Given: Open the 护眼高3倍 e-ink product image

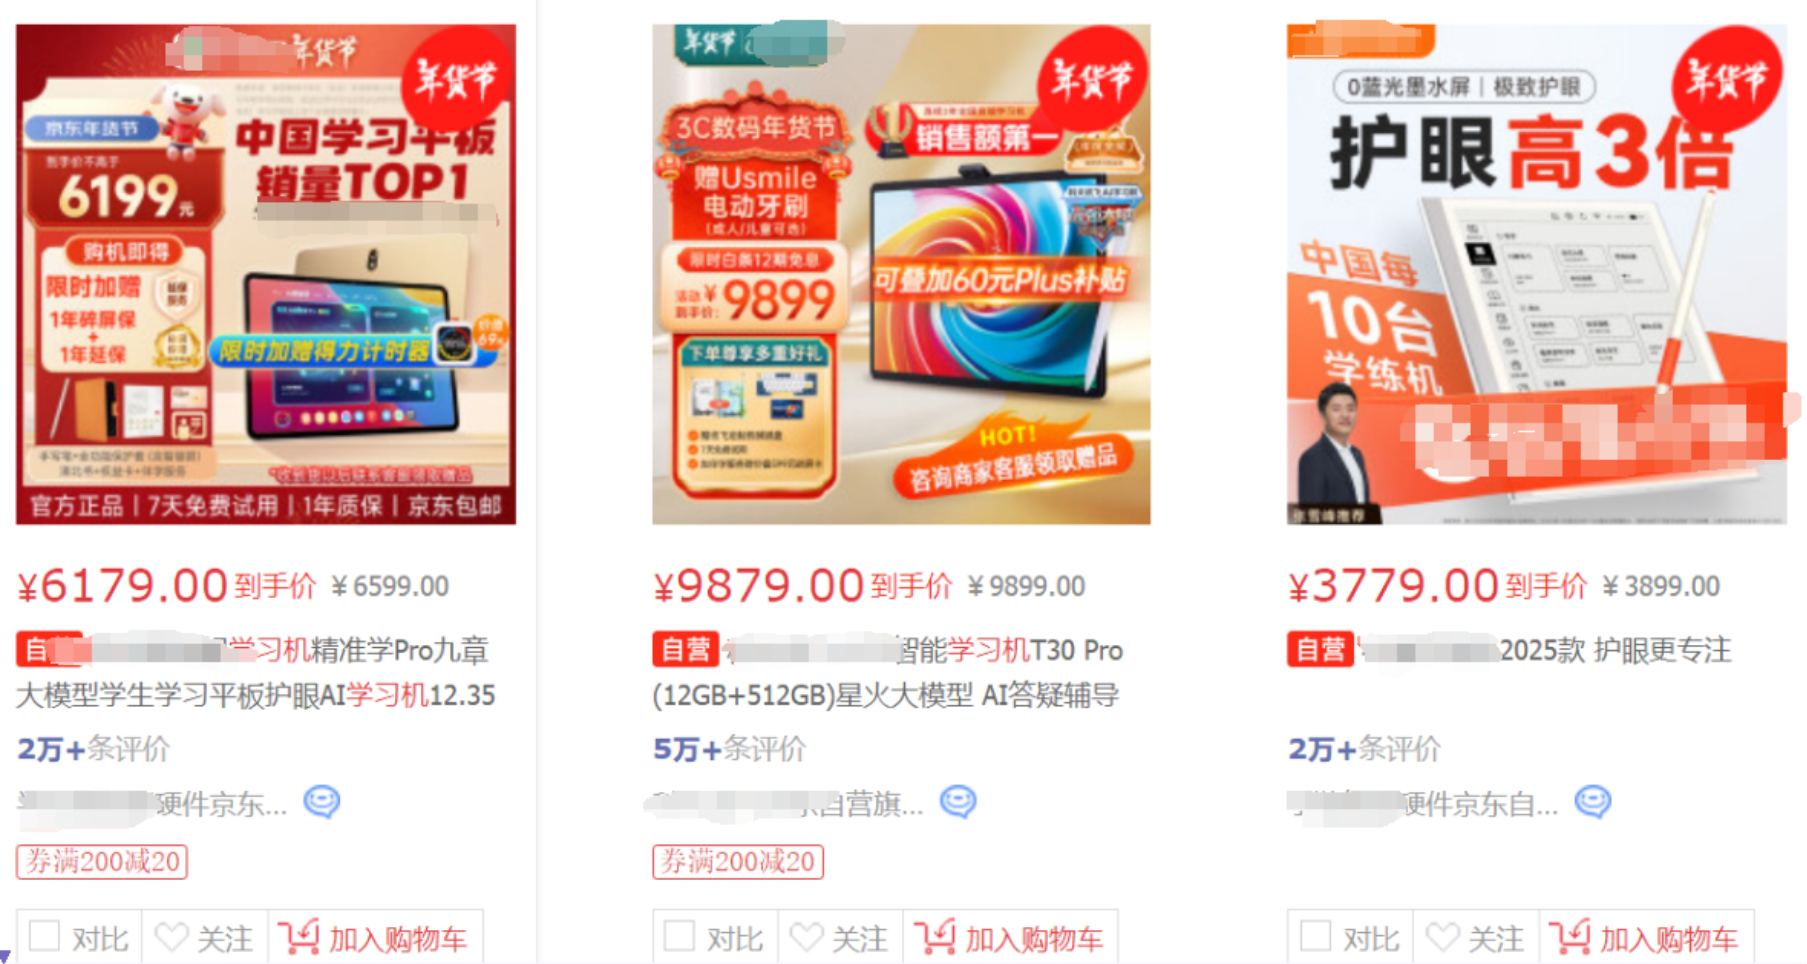Looking at the screenshot, I should [x=1537, y=274].
